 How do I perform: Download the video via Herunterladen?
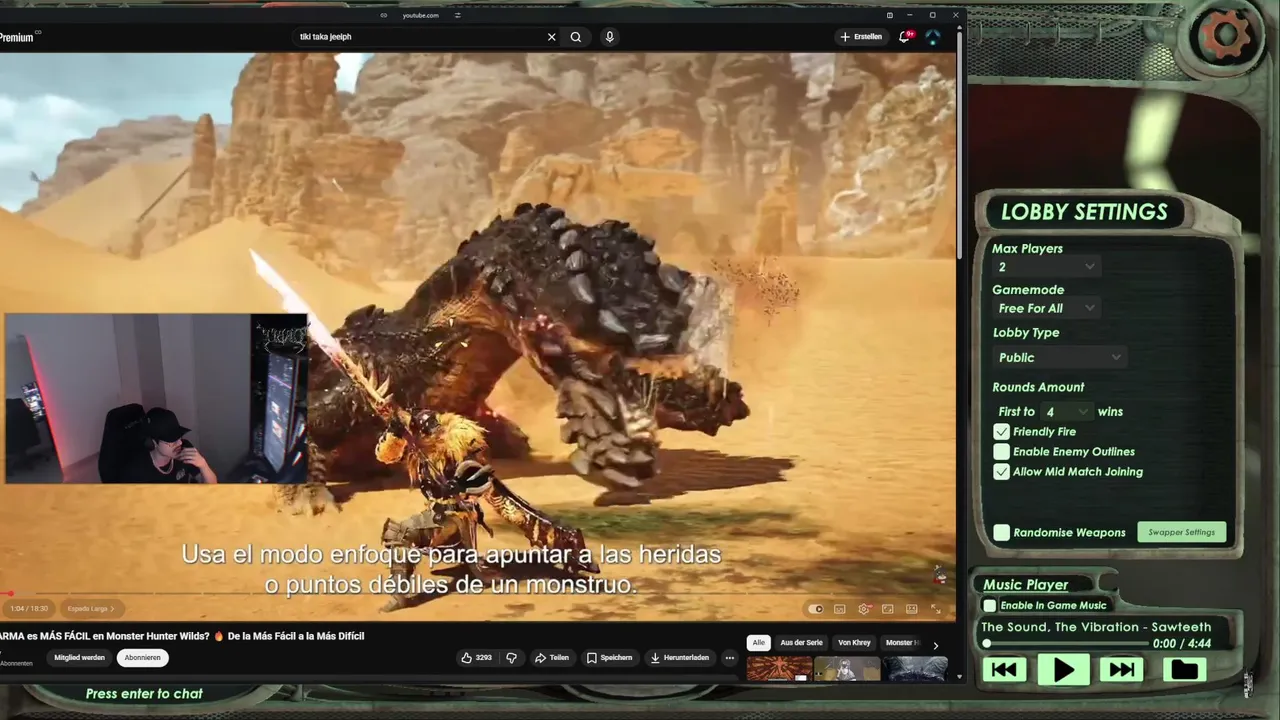(679, 658)
